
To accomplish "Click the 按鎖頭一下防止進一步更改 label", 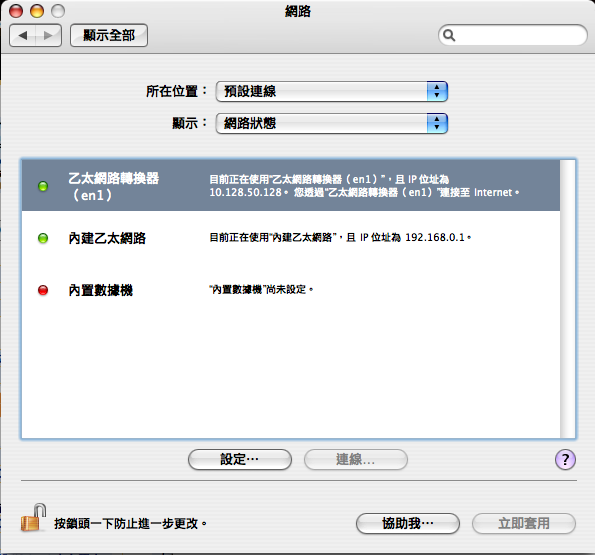I will 130,524.
